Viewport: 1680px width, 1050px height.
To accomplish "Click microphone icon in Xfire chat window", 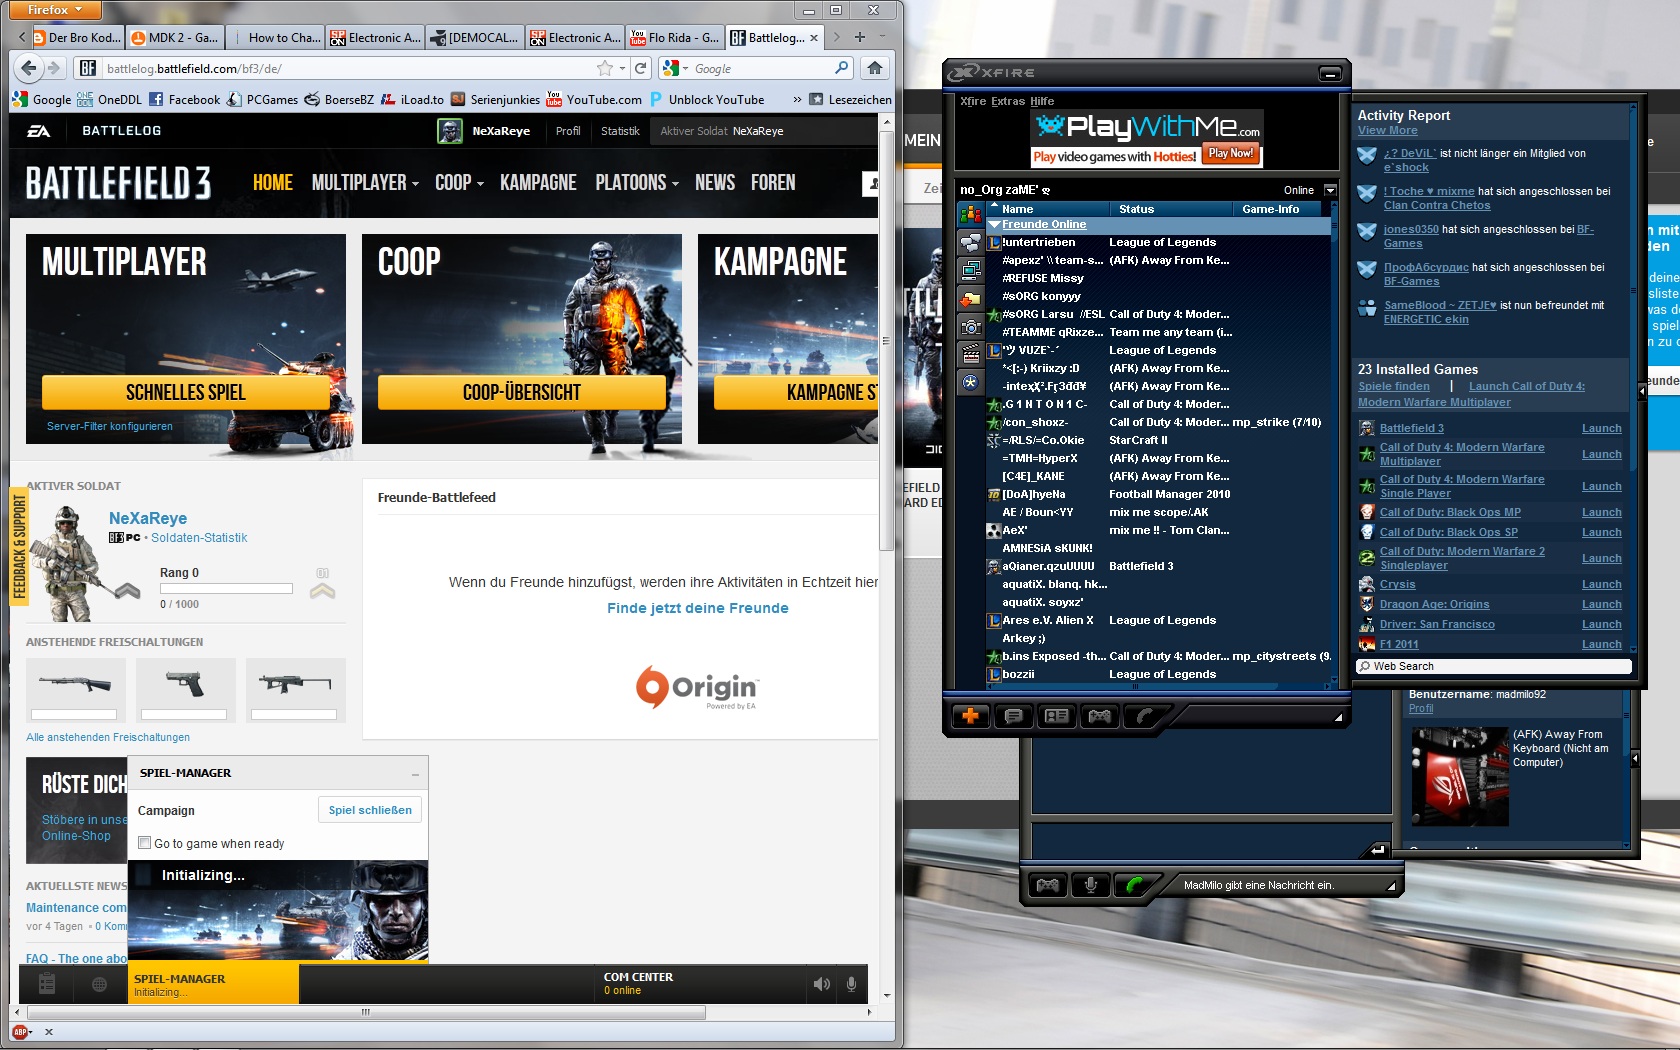I will tap(1091, 885).
